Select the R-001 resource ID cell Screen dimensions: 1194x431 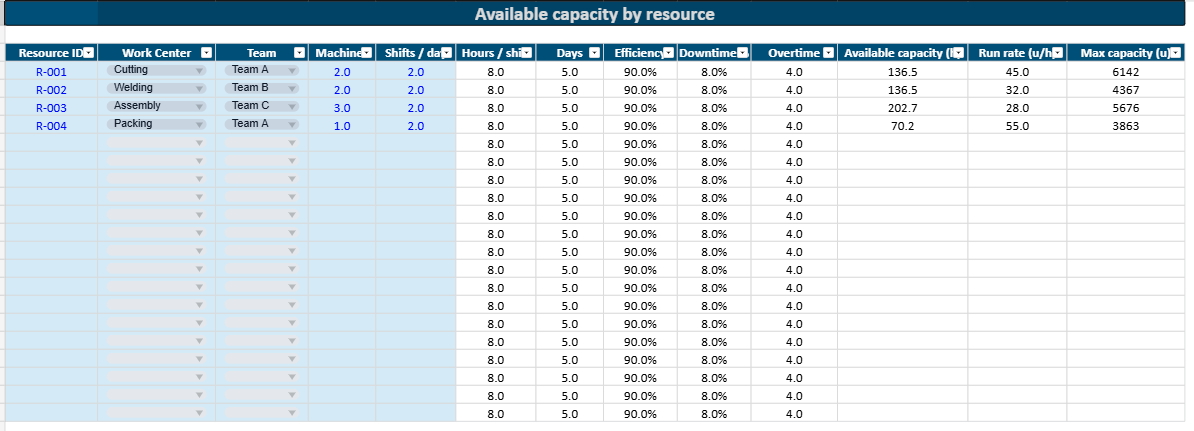[51, 72]
